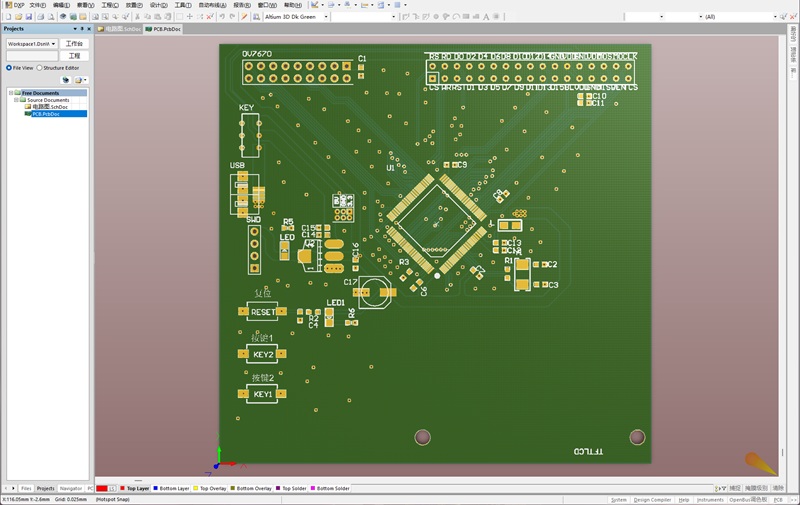Switch to the SchDoc schematic tab

[119, 29]
